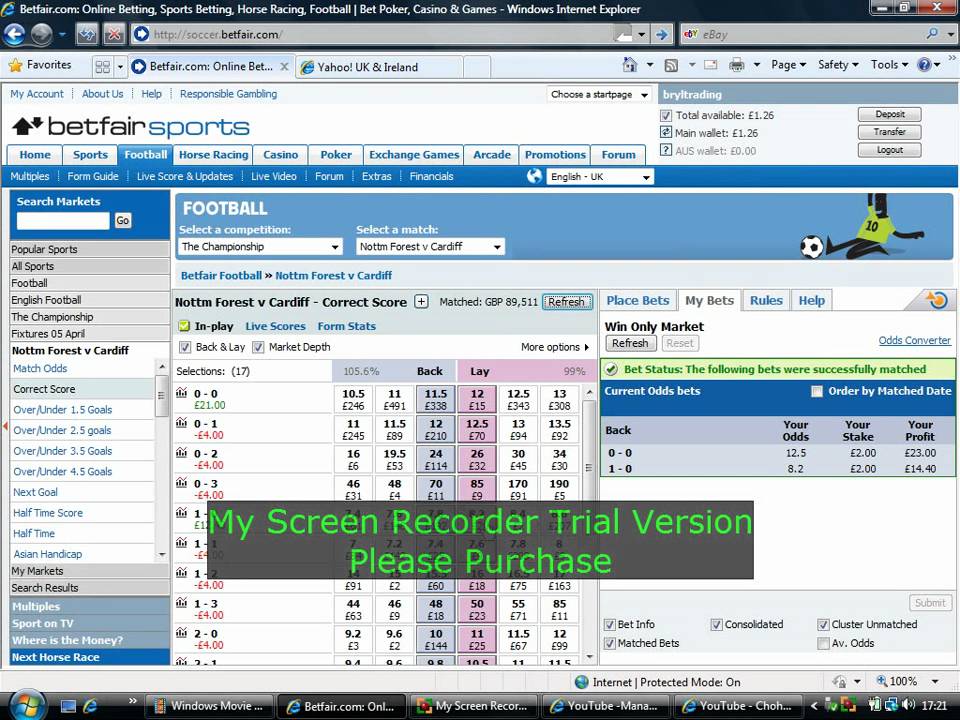Click the volume speaker icon in system tray
This screenshot has height=720, width=960.
[909, 705]
